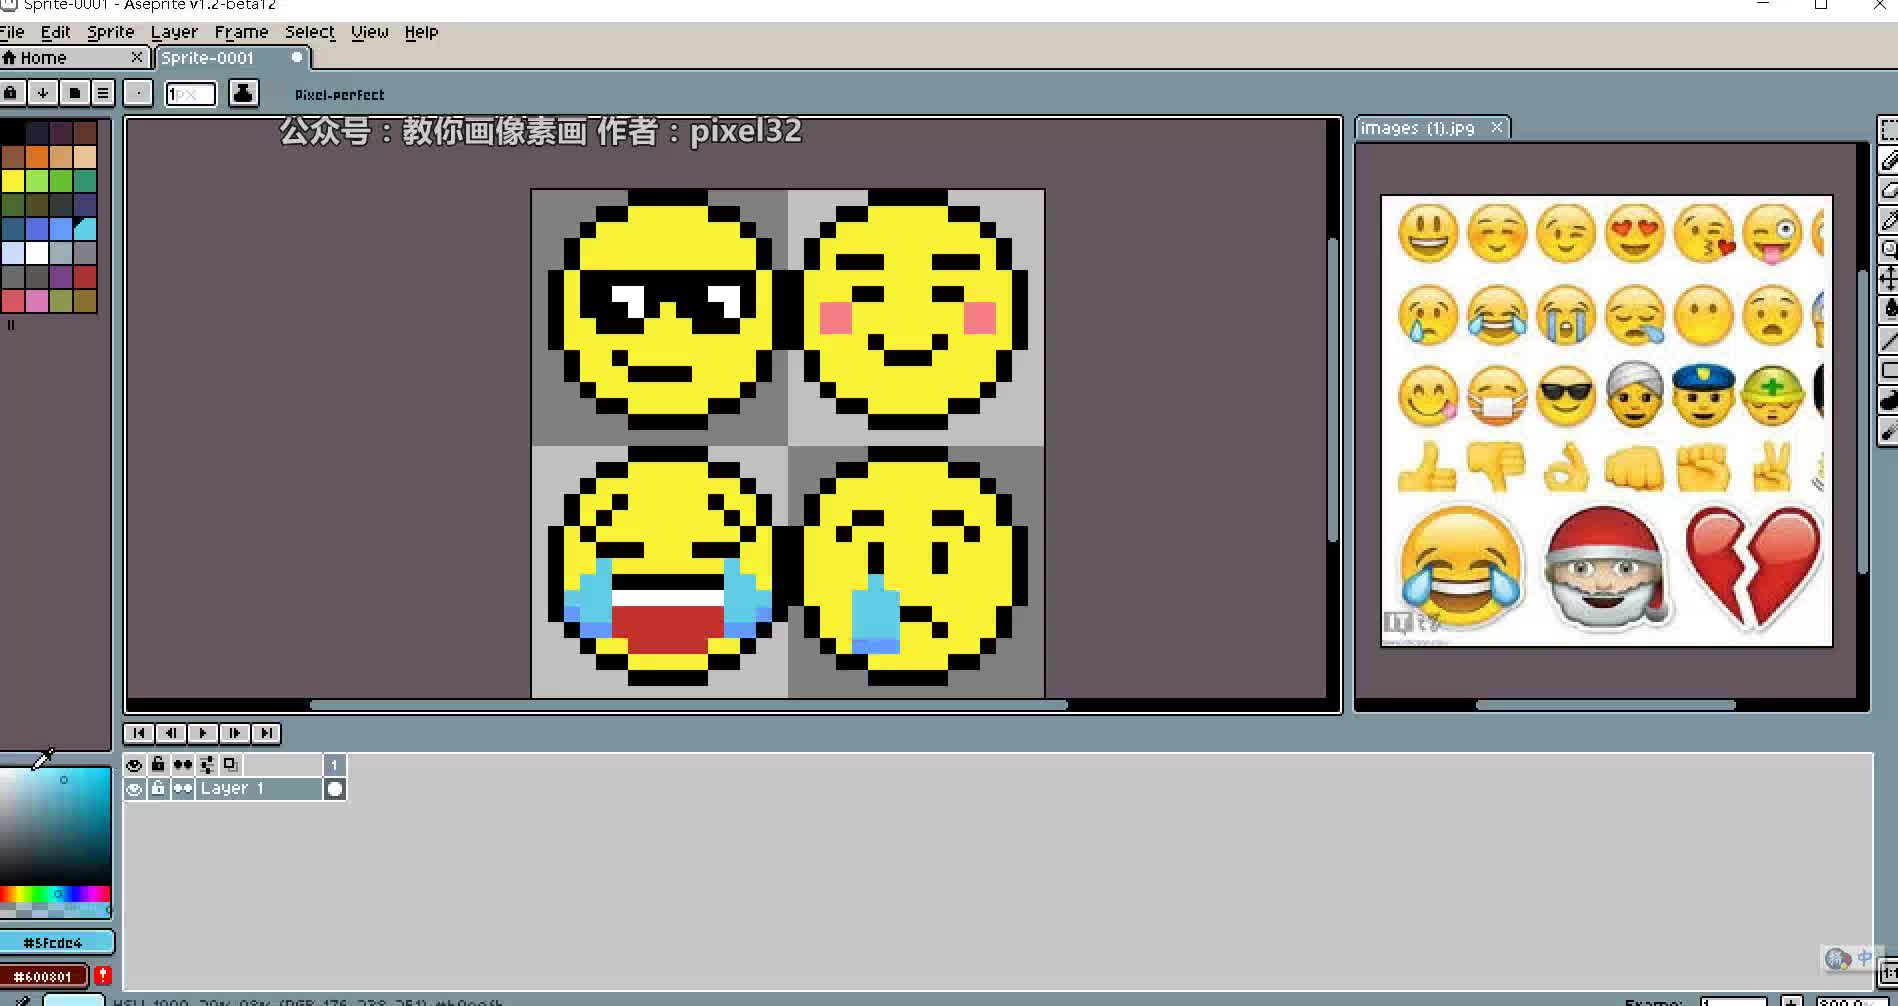Open the Select menu

point(310,32)
